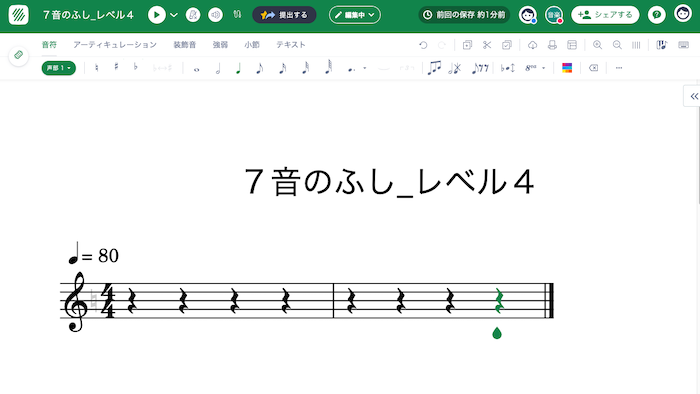Switch to the アーティキュレーション tab
700x394 pixels.
coord(115,45)
